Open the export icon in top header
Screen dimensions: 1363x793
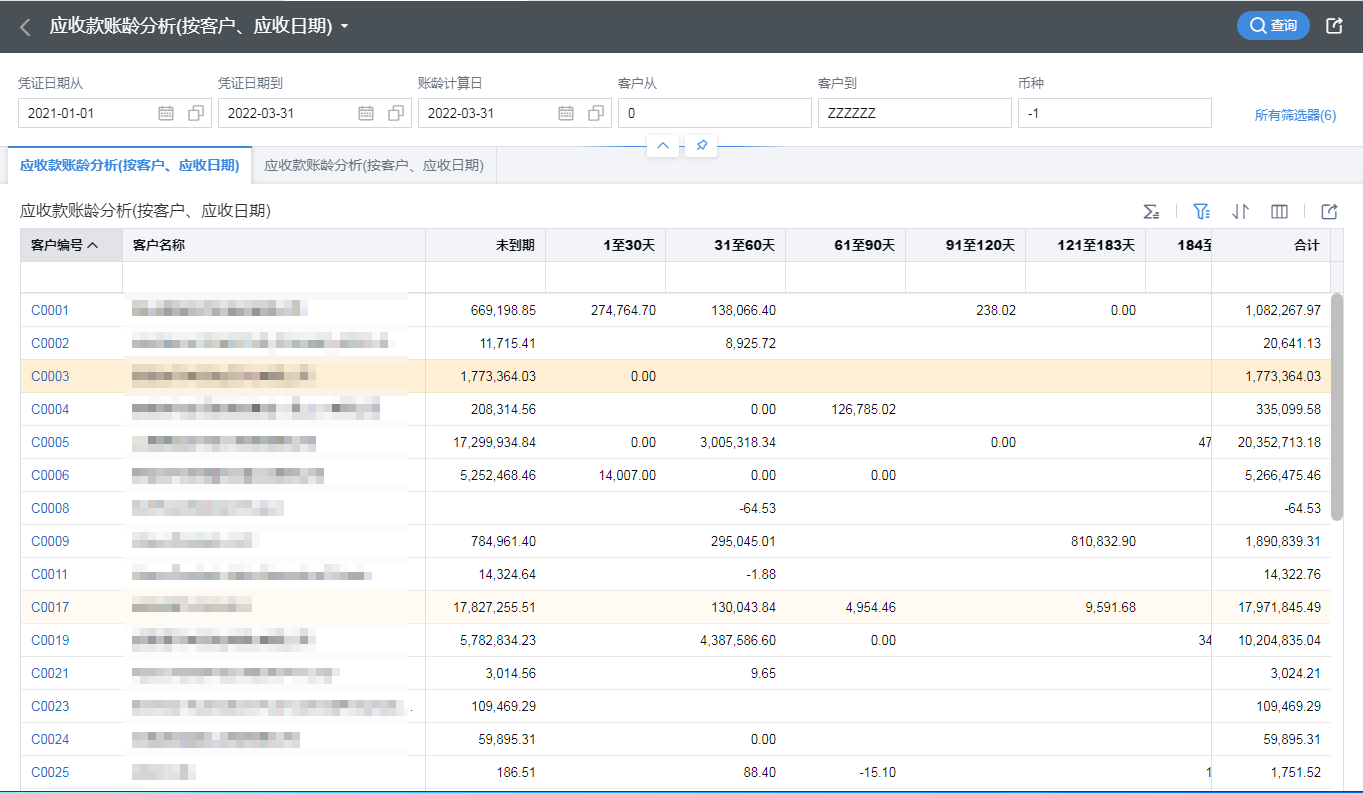click(x=1333, y=26)
